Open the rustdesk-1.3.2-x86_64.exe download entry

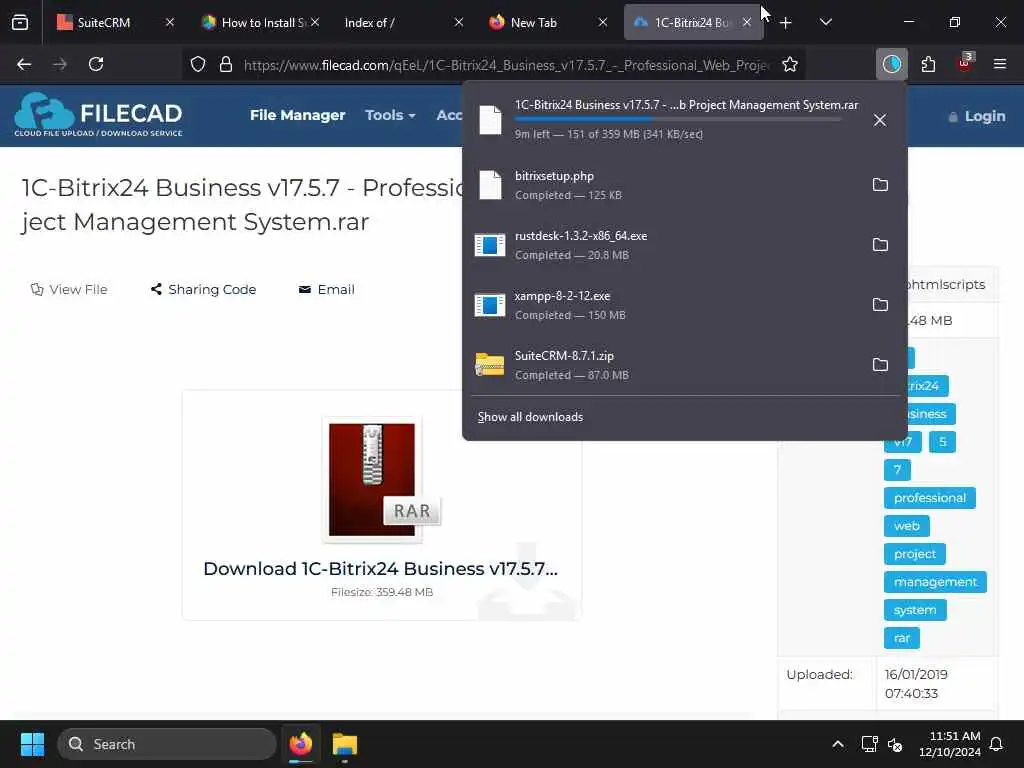(x=663, y=245)
